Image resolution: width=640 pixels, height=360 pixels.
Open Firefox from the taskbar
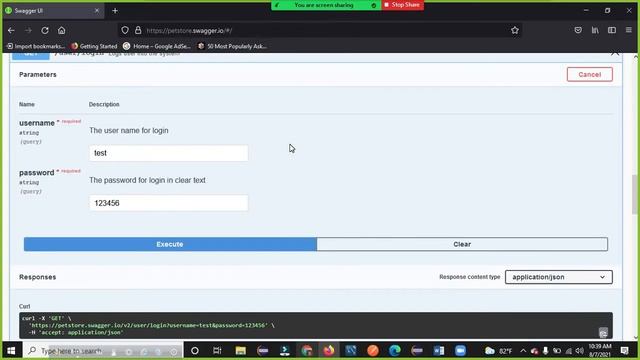(x=329, y=351)
